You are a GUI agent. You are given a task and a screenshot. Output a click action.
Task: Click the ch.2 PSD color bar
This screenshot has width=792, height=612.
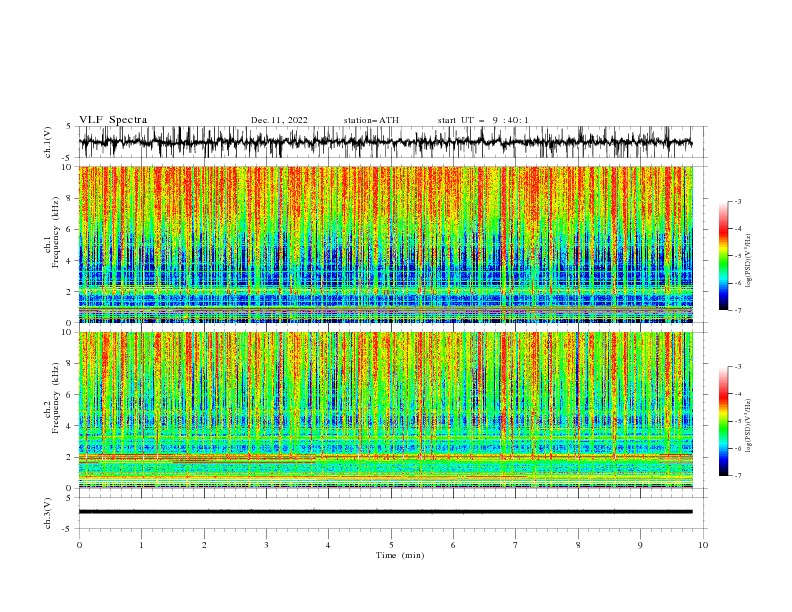(723, 421)
